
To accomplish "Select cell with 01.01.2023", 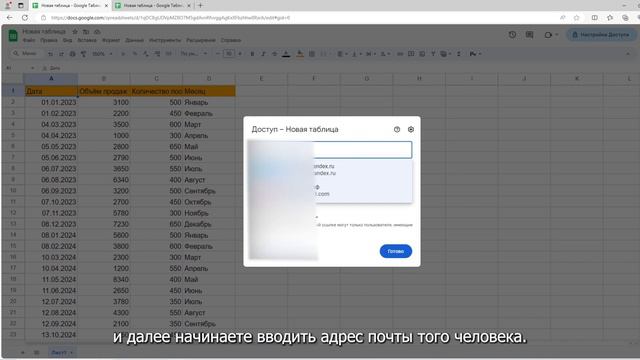I will click(x=51, y=102).
